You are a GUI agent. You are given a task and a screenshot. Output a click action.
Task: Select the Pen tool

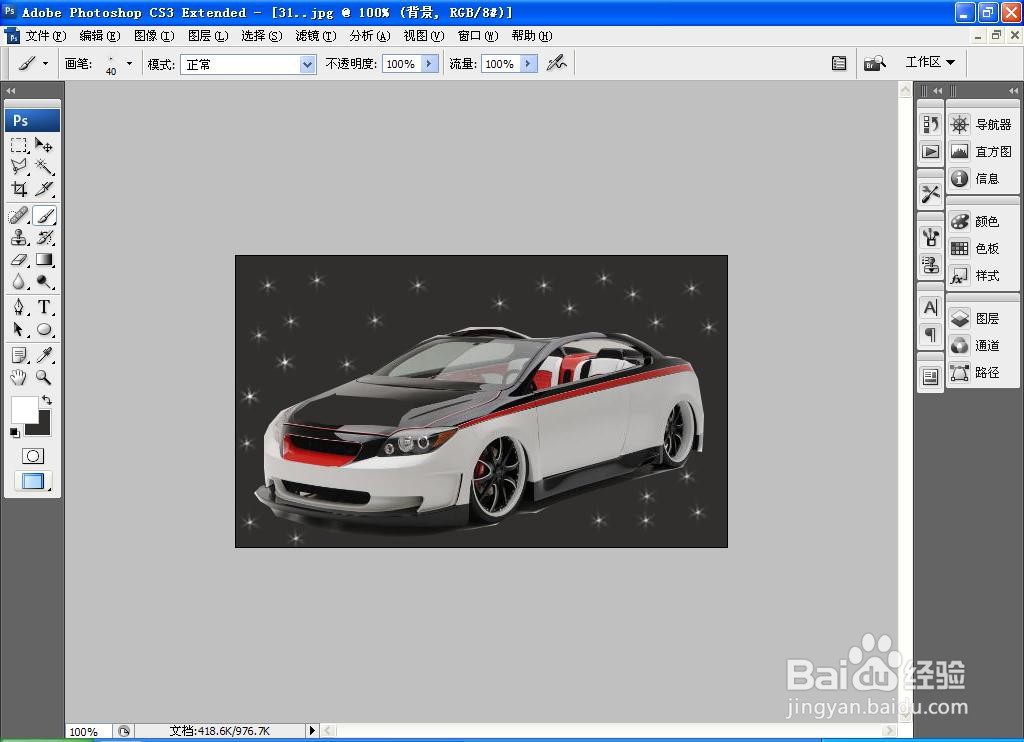(19, 307)
